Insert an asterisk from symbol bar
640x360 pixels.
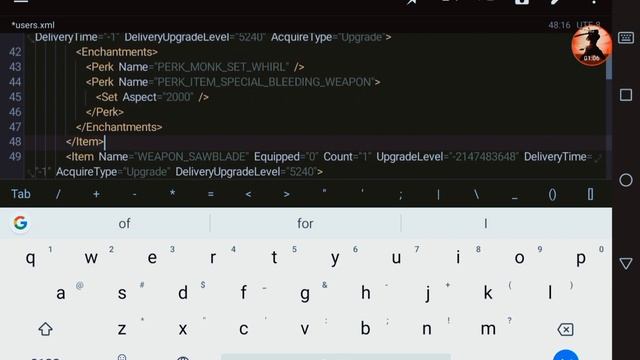click(173, 193)
